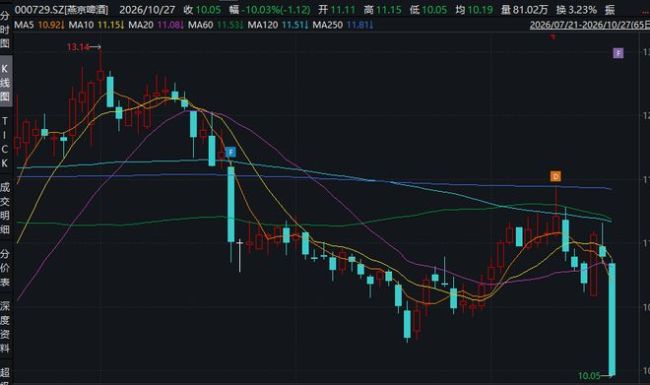Click the MA5 10.92 indicator label

click(x=39, y=25)
